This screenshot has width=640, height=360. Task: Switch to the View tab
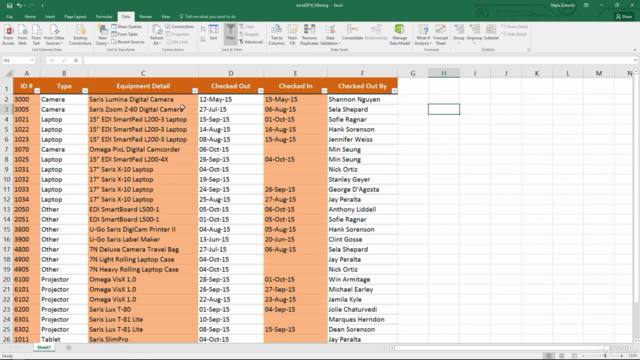click(165, 17)
